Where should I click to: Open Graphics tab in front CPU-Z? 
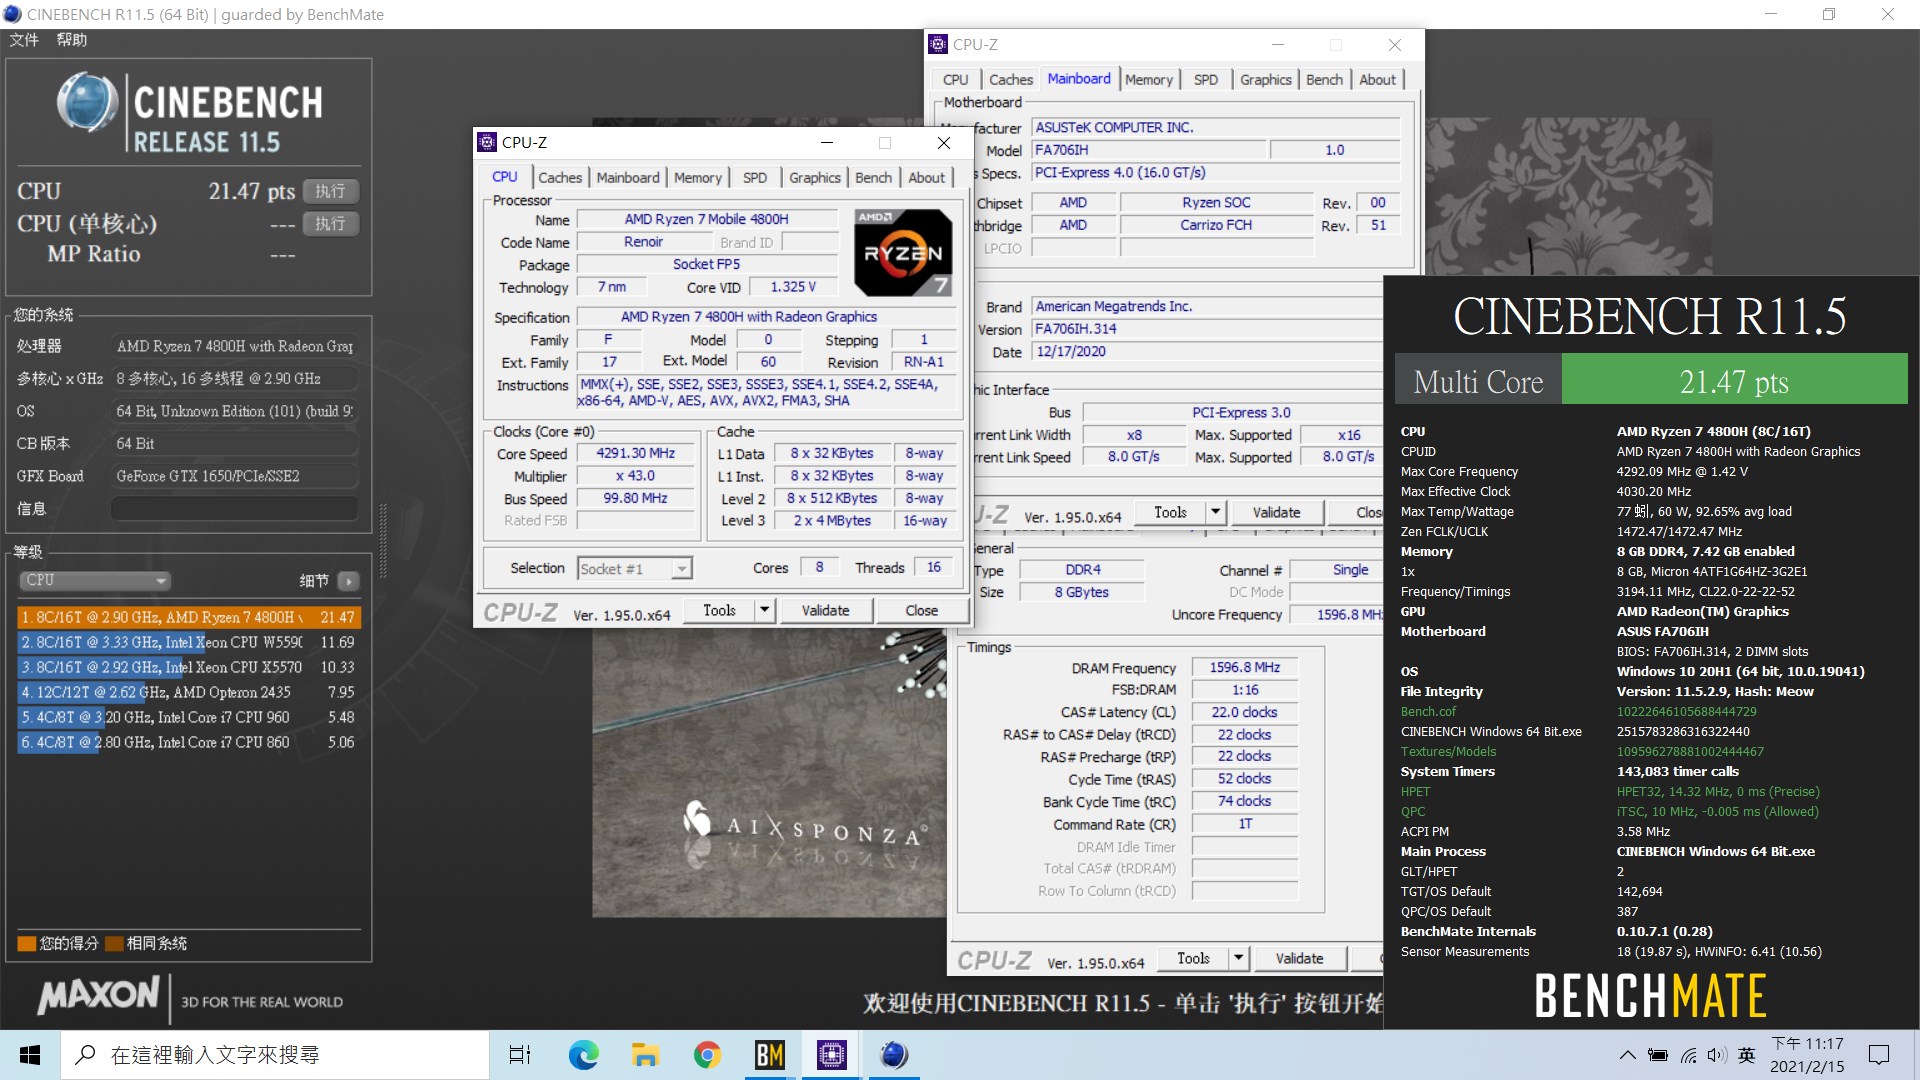tap(815, 177)
